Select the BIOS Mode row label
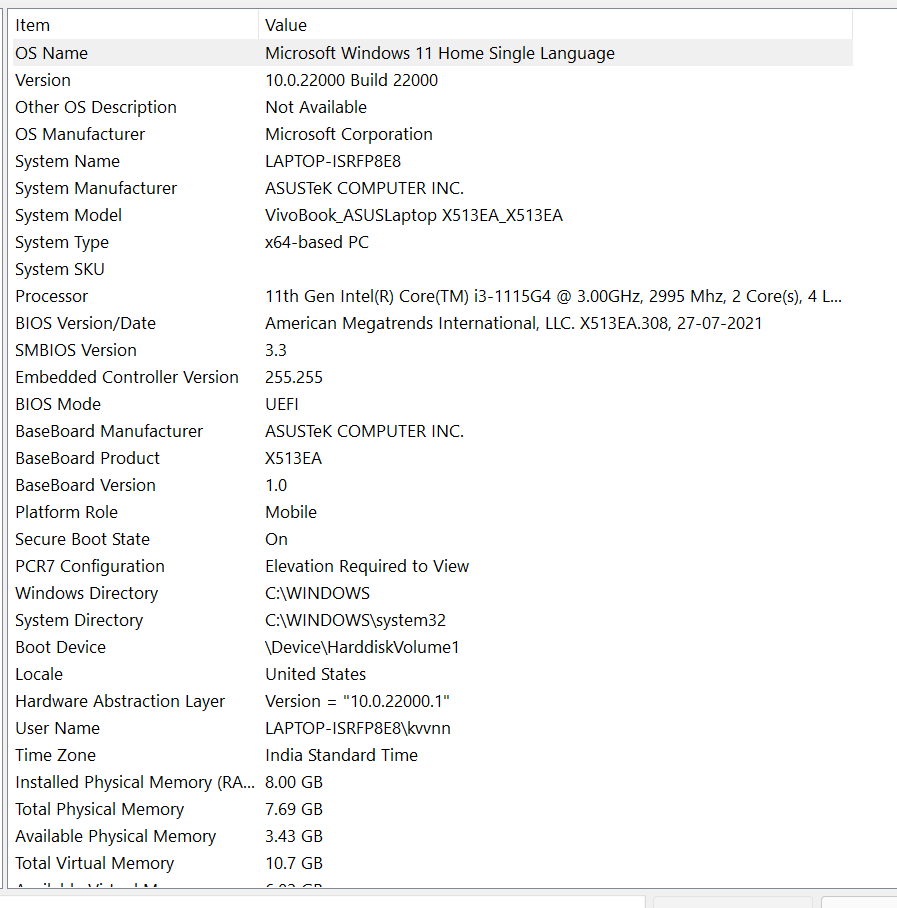897x908 pixels. coord(58,404)
